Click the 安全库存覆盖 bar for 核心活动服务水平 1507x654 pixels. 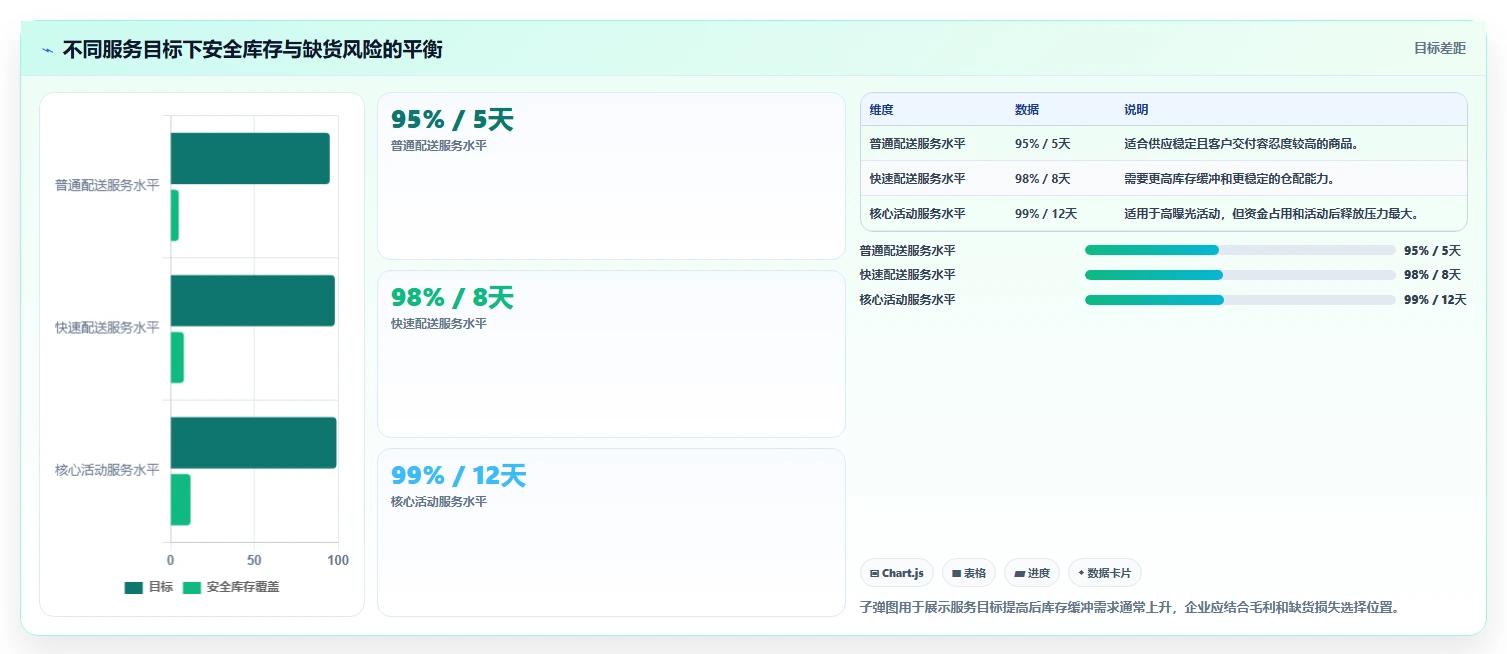click(180, 500)
